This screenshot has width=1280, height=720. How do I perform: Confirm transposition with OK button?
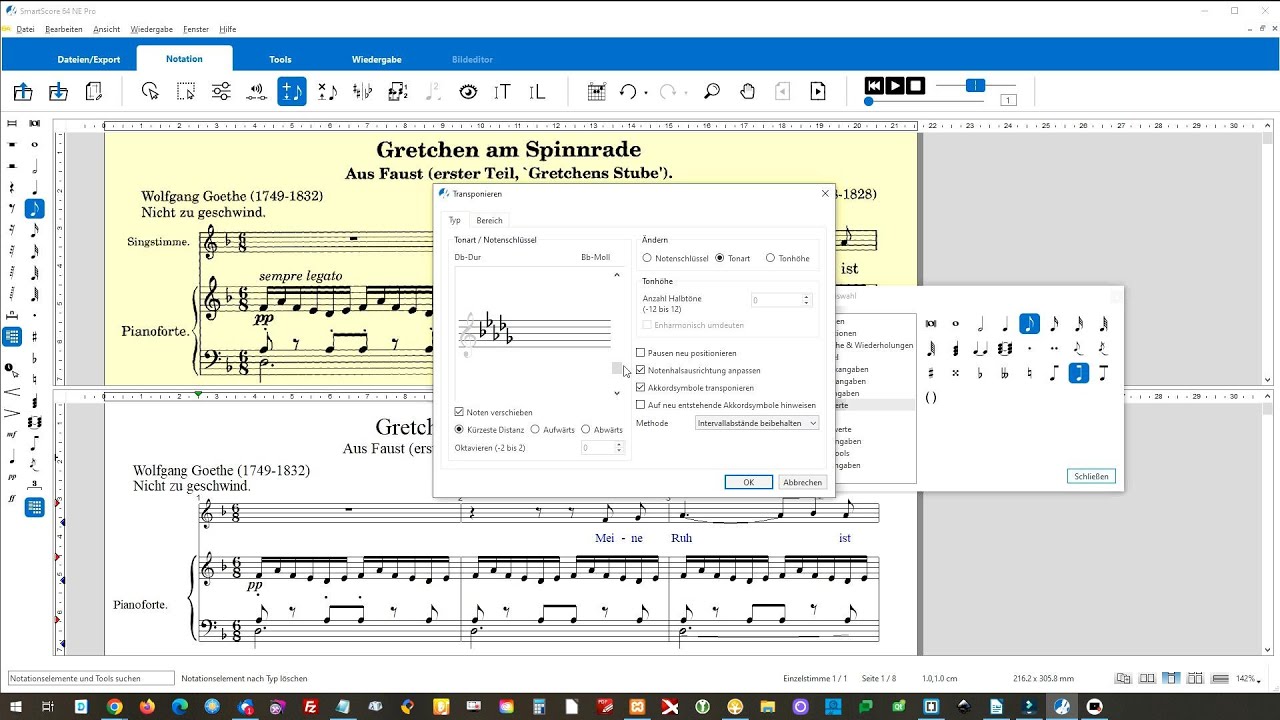tap(748, 482)
